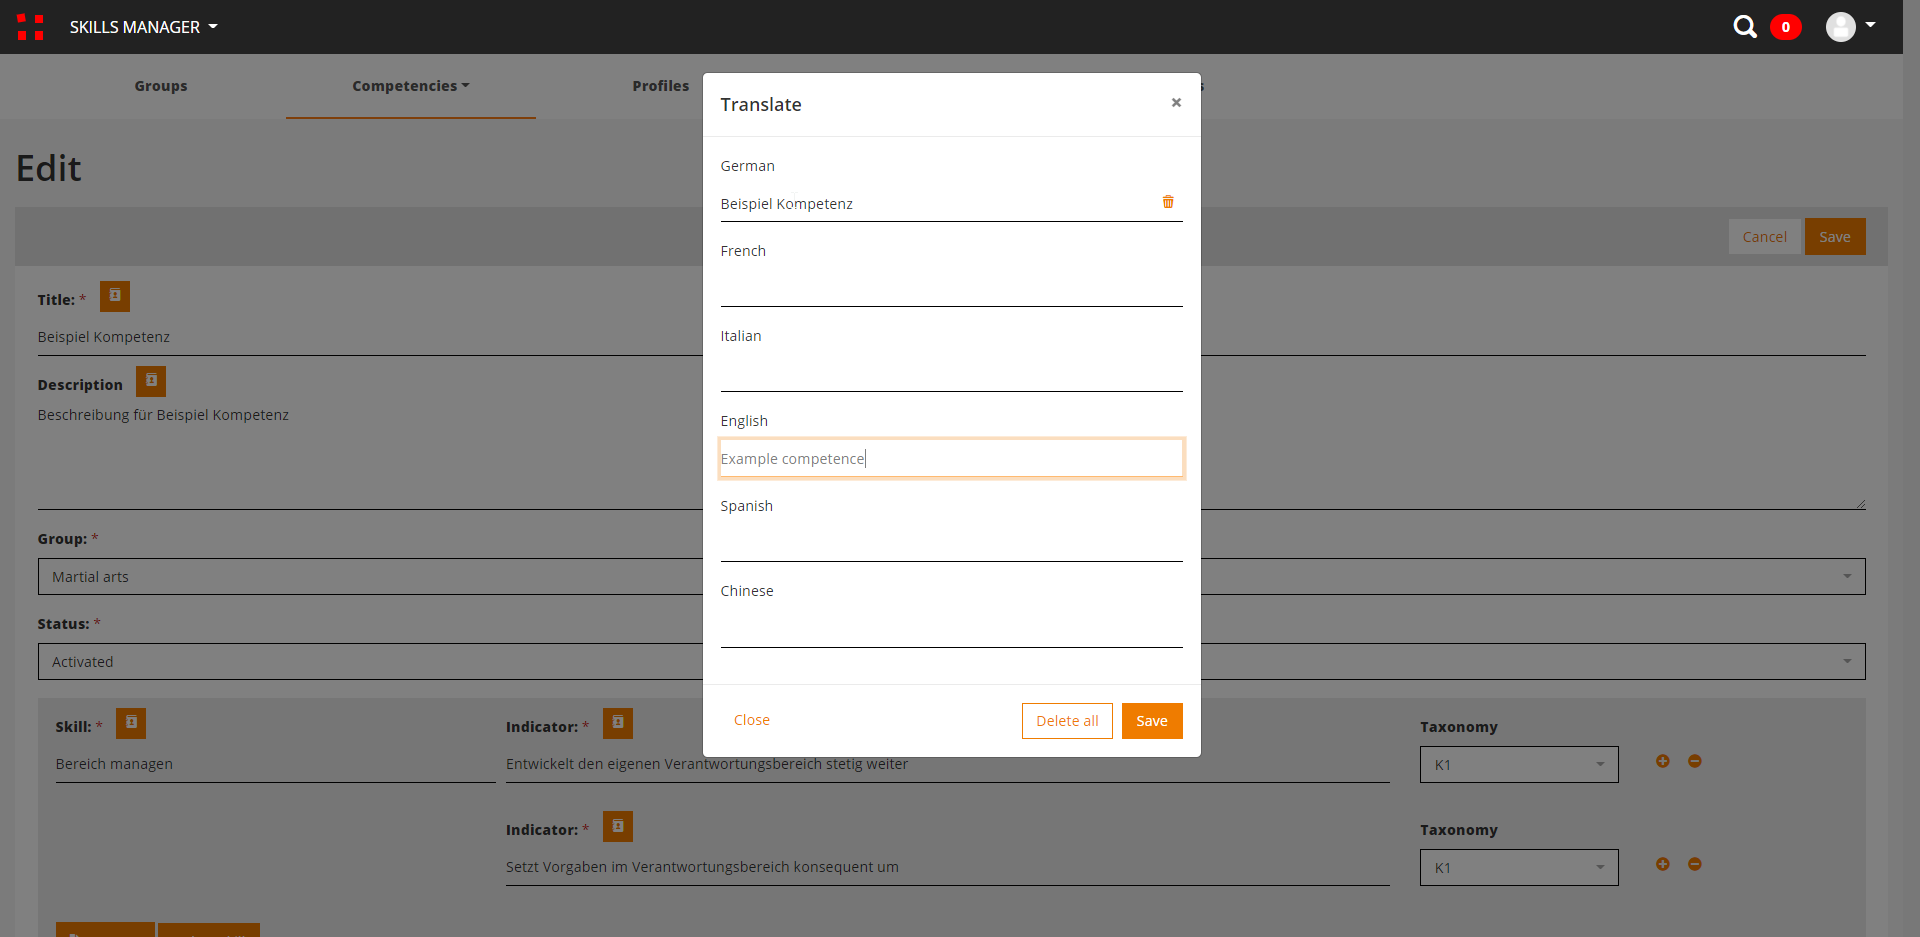The image size is (1920, 937).
Task: Open the search magnifier in top bar
Action: tap(1744, 27)
